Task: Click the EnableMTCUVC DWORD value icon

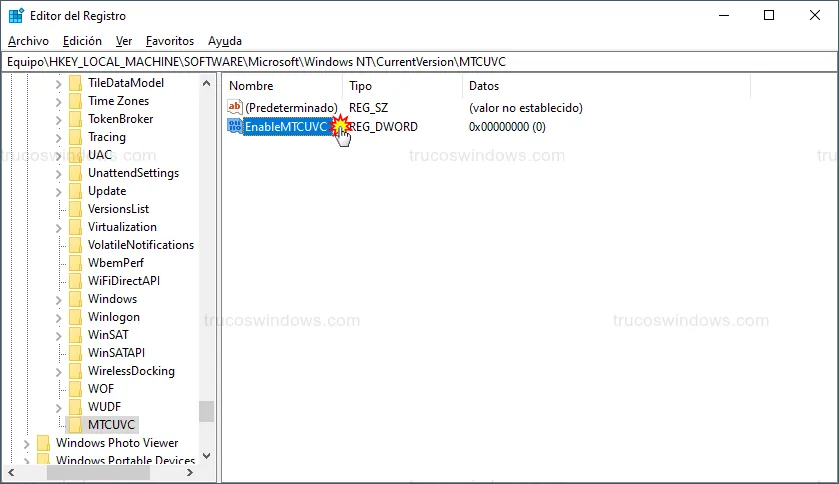Action: 235,127
